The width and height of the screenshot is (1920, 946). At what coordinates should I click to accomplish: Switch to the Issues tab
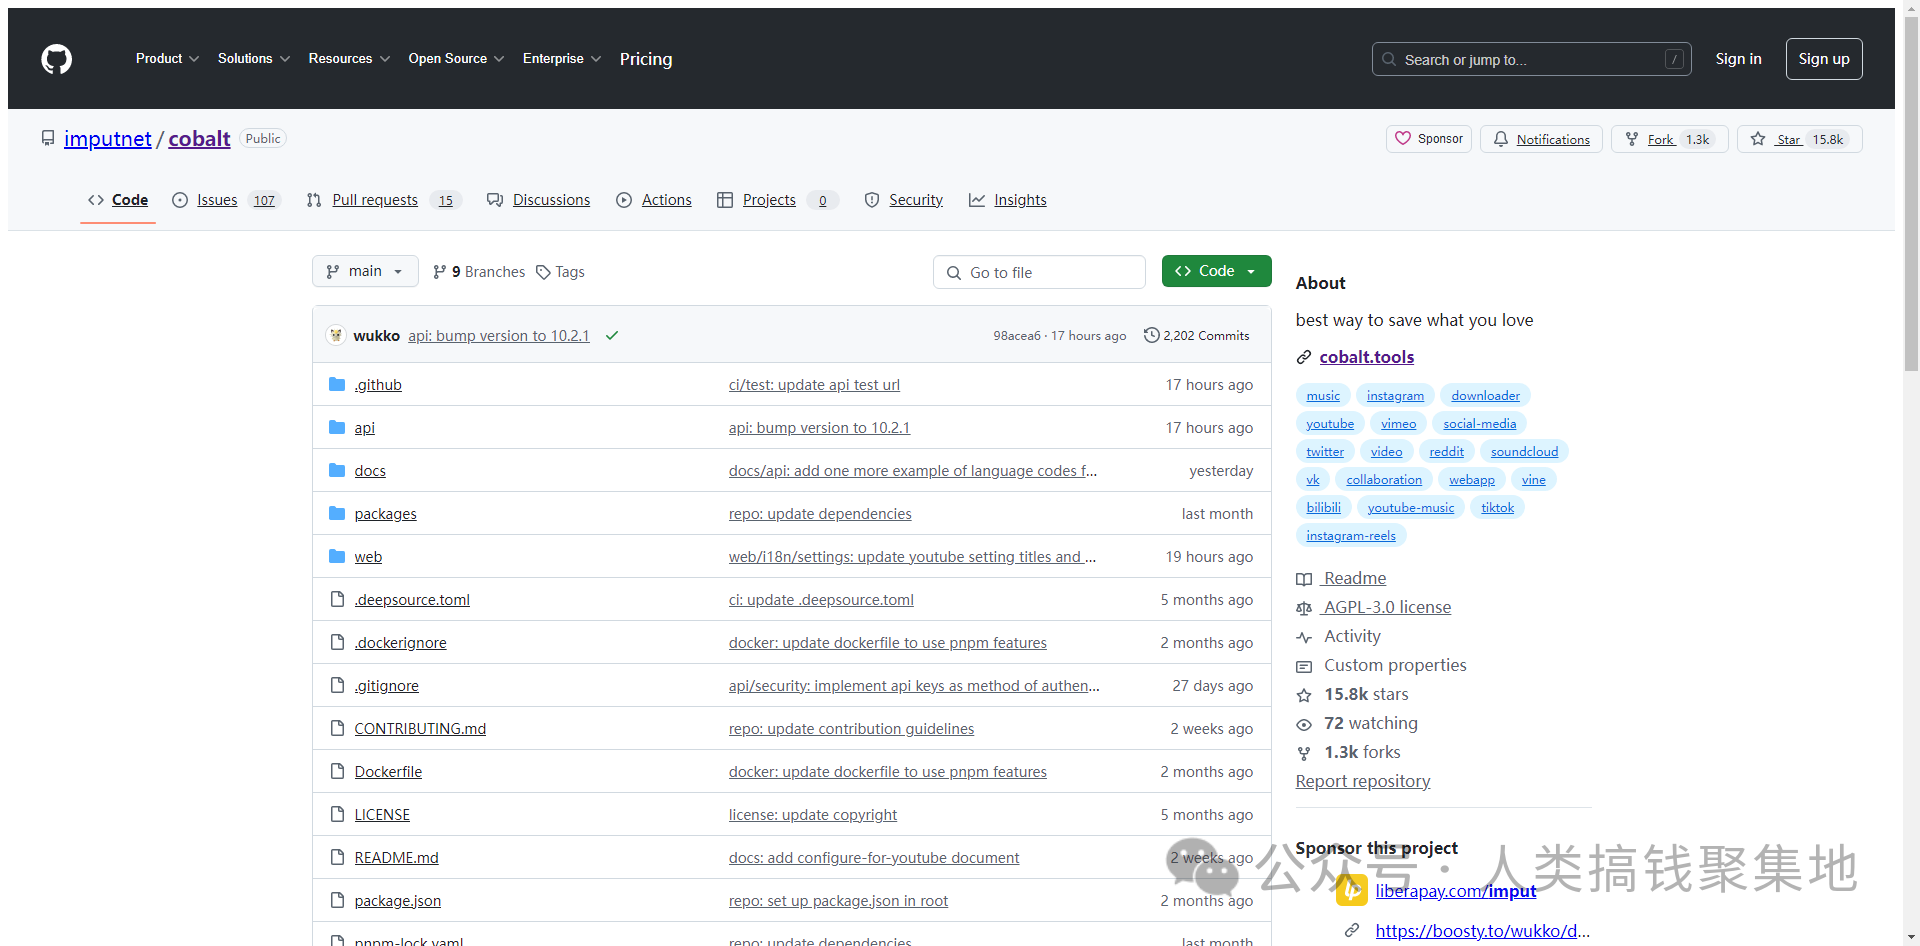pyautogui.click(x=217, y=200)
